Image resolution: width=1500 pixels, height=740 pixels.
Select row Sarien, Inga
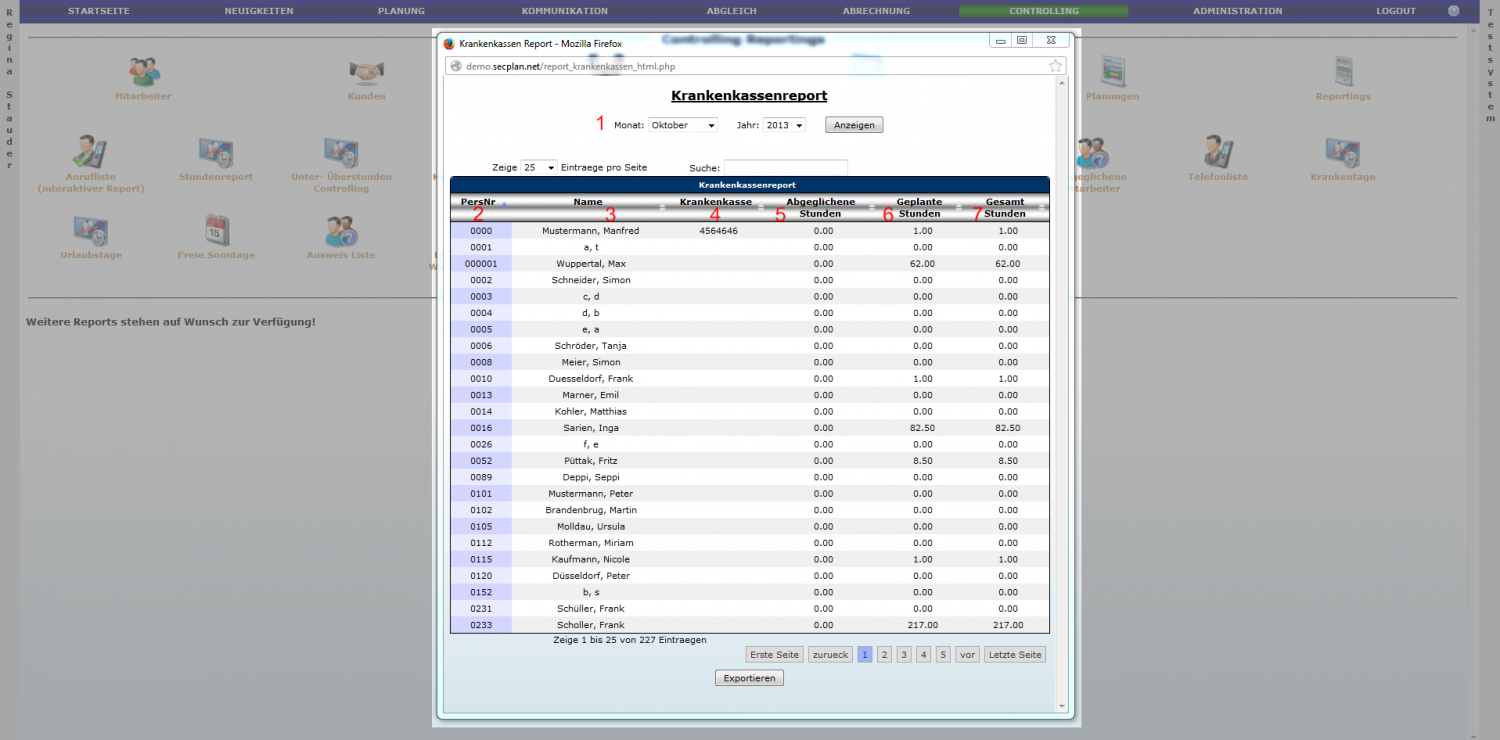click(750, 428)
